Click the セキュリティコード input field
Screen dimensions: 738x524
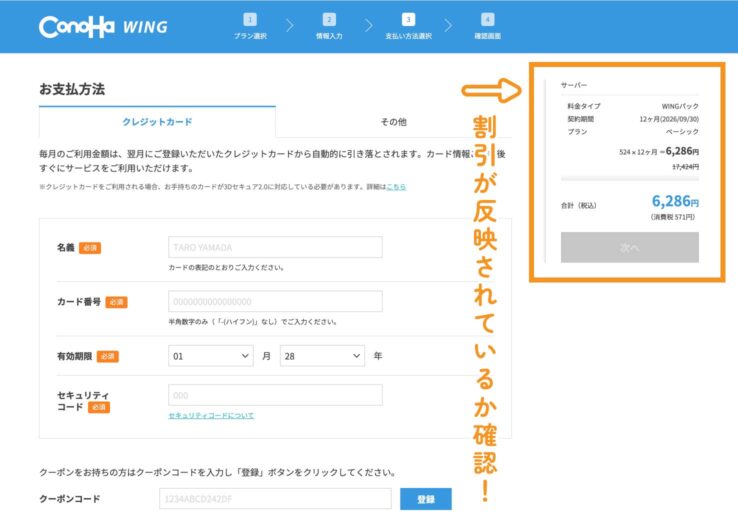coord(275,395)
